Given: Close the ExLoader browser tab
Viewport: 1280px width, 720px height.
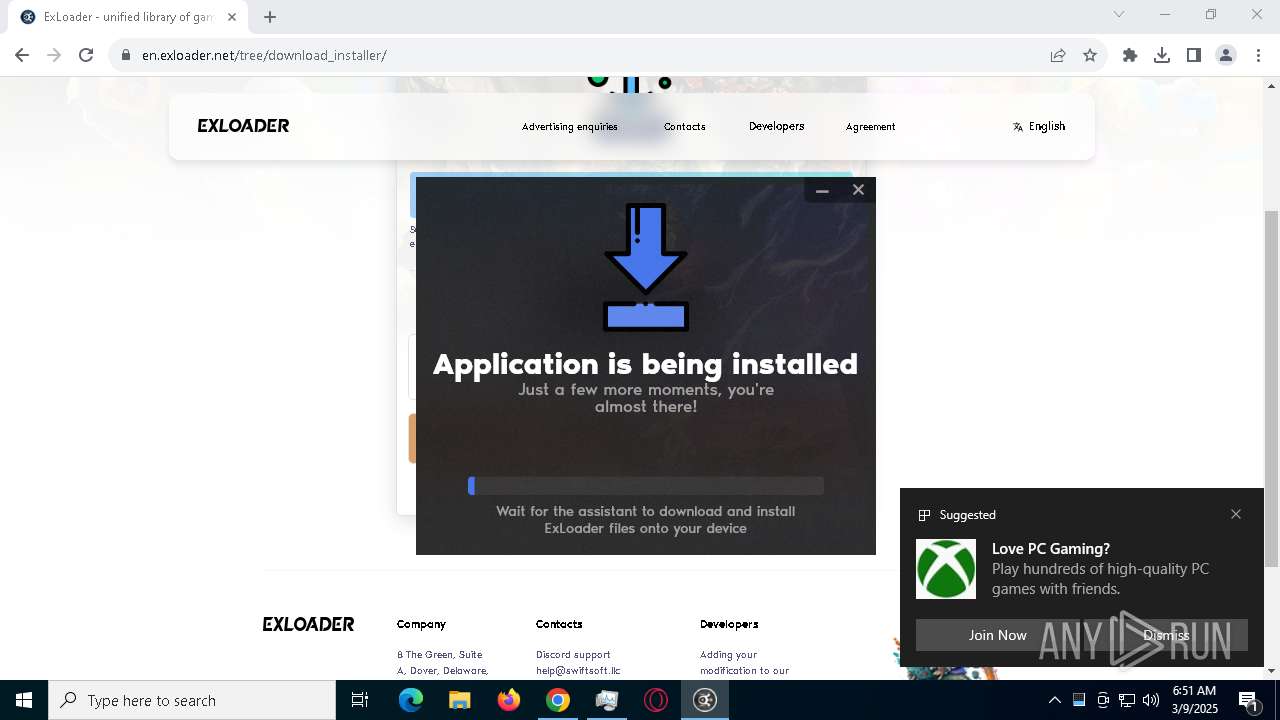Looking at the screenshot, I should click(x=232, y=17).
